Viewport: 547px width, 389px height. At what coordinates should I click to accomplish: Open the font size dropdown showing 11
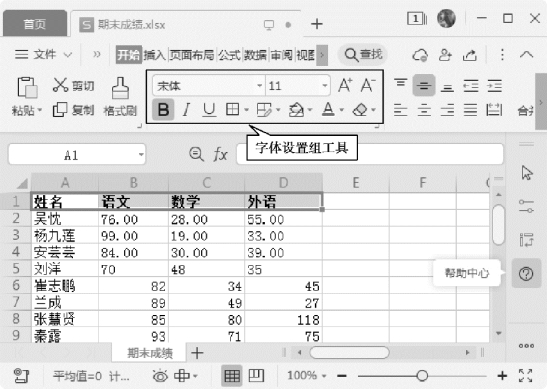tap(298, 86)
